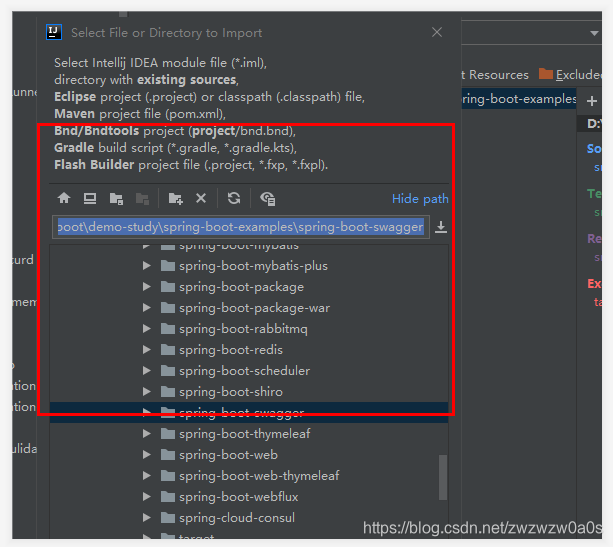Expand the spring-boot-webflux folder

[x=147, y=497]
